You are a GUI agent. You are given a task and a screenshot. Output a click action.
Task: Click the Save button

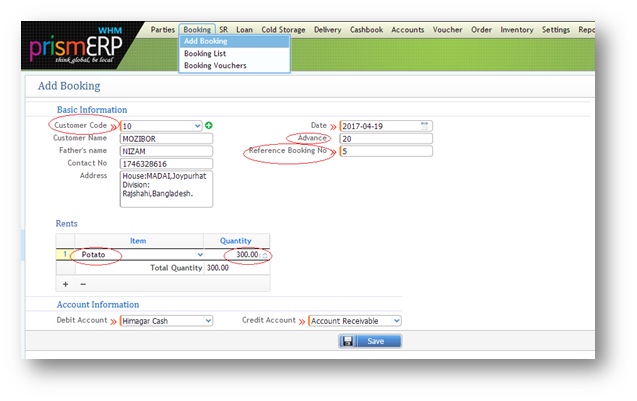click(369, 341)
